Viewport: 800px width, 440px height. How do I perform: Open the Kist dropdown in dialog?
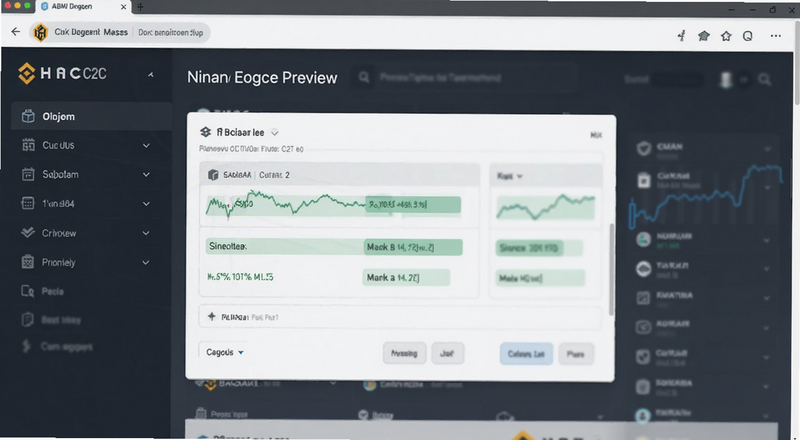[x=509, y=176]
